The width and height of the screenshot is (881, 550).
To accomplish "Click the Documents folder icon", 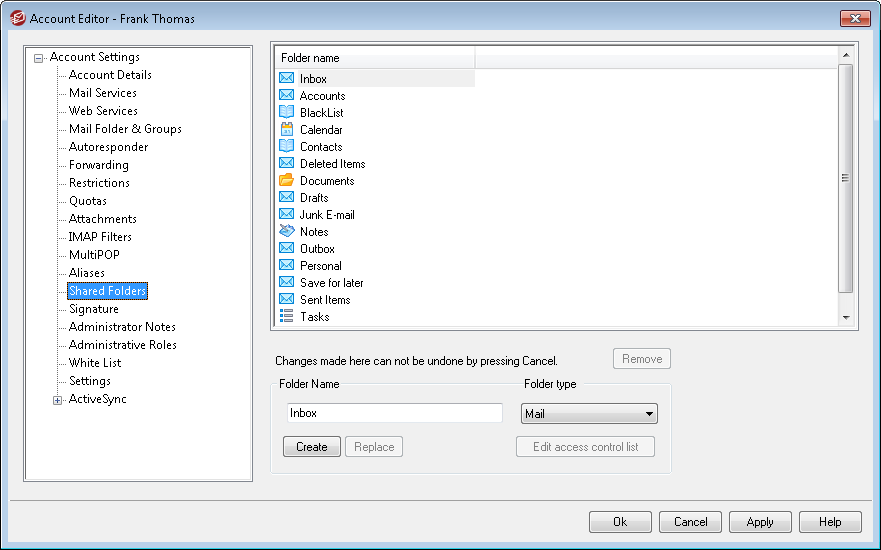I will pos(286,181).
